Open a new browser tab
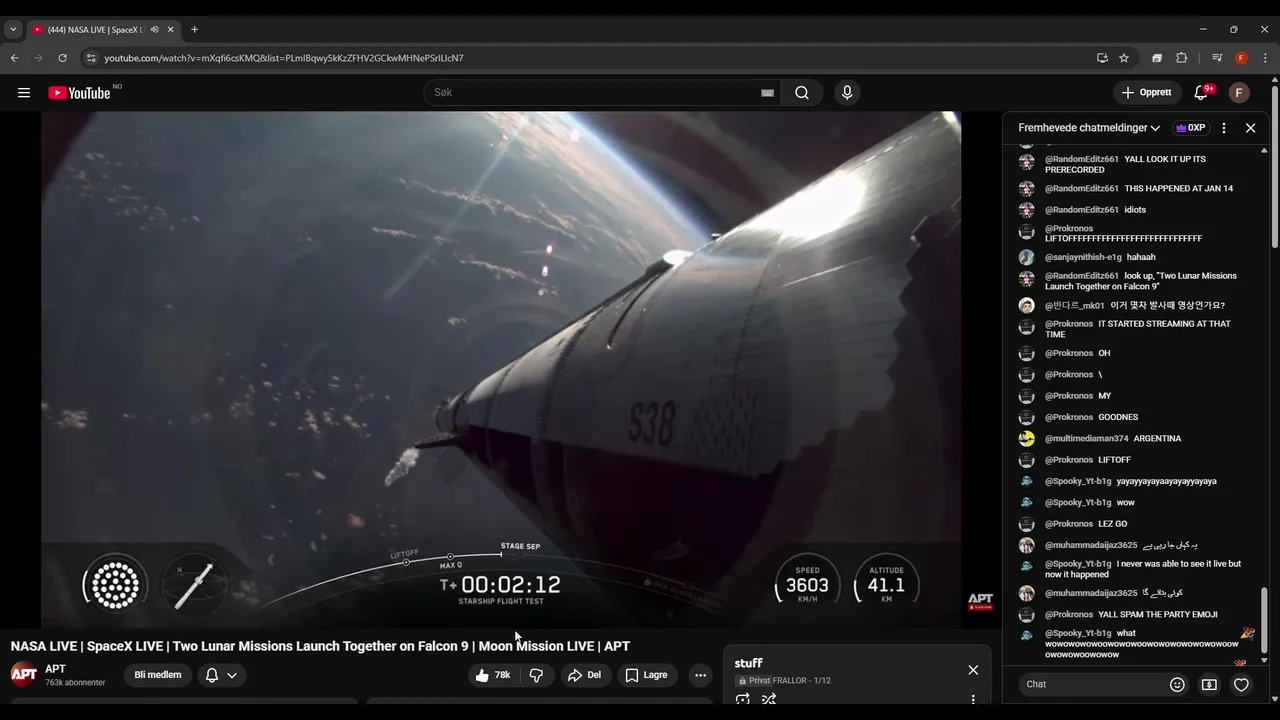 point(194,30)
